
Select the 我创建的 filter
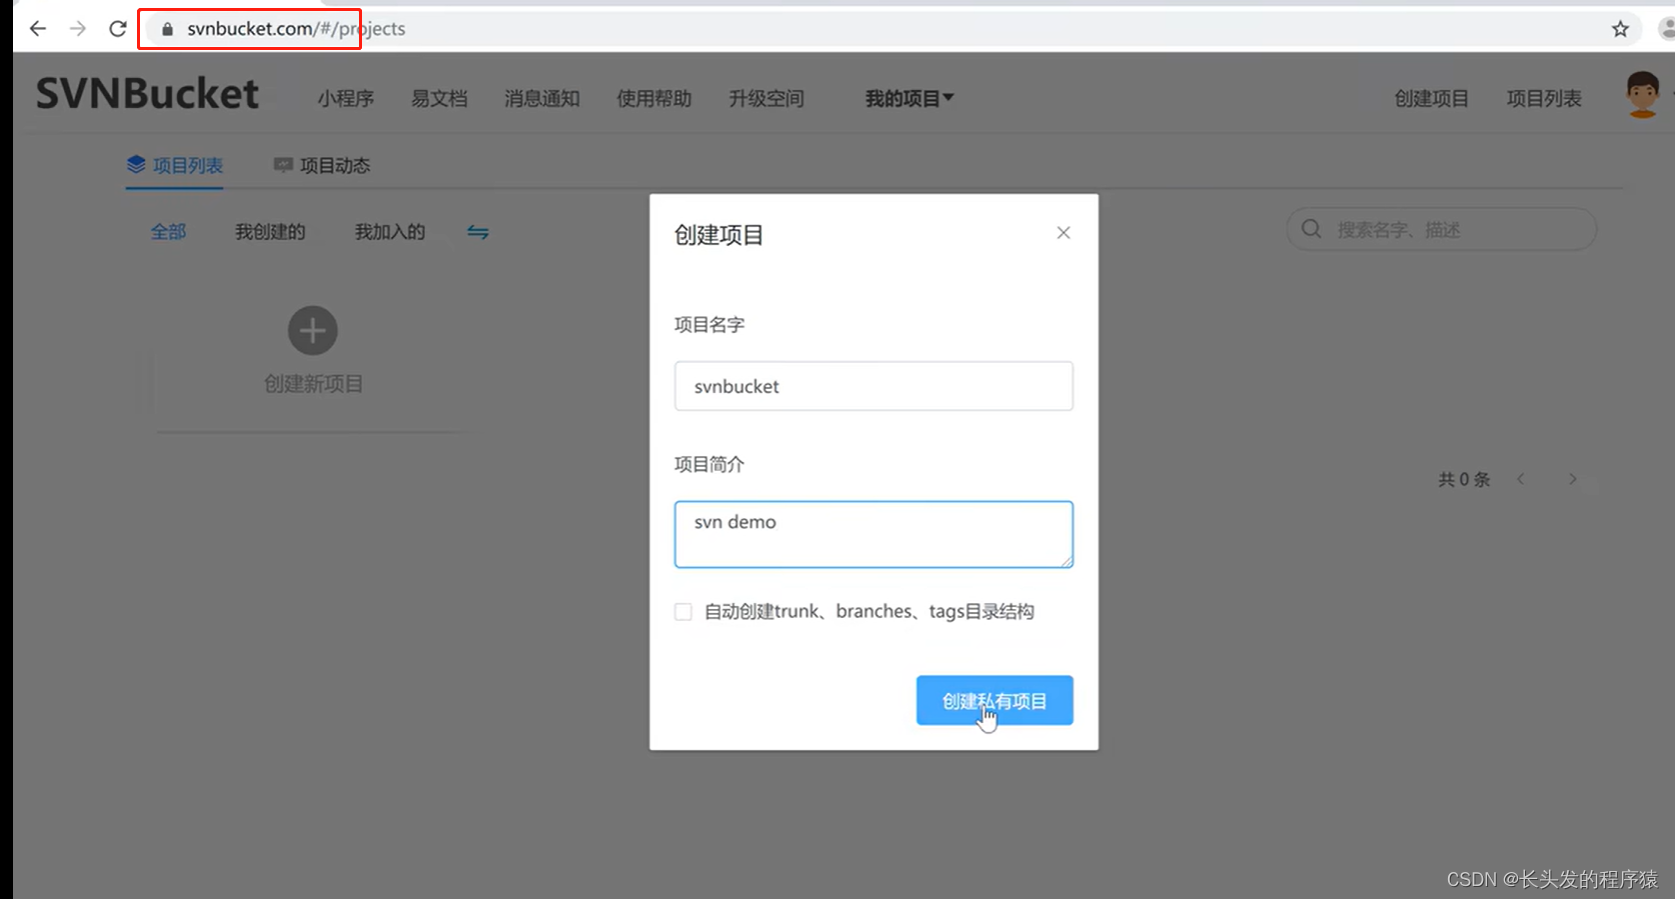(x=270, y=232)
